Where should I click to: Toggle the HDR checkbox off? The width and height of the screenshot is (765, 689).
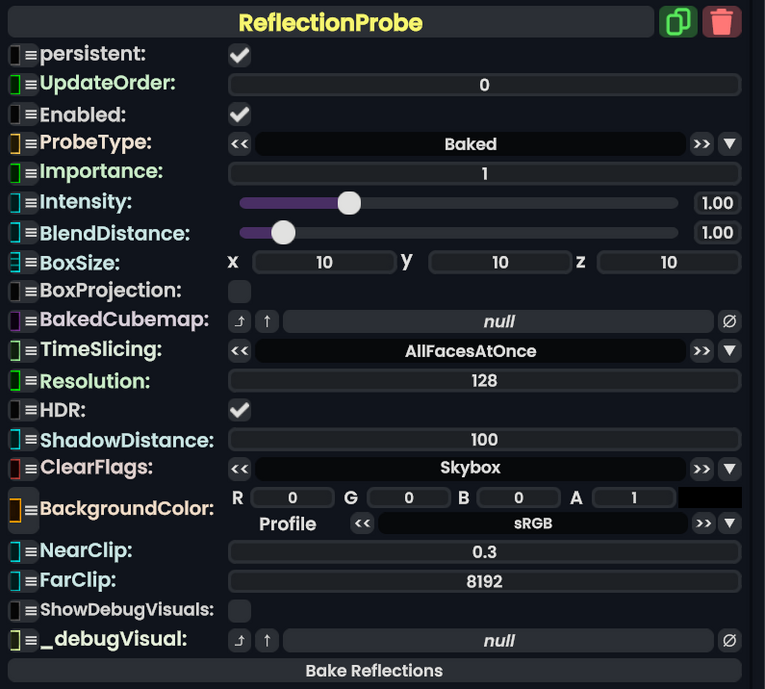coord(240,410)
